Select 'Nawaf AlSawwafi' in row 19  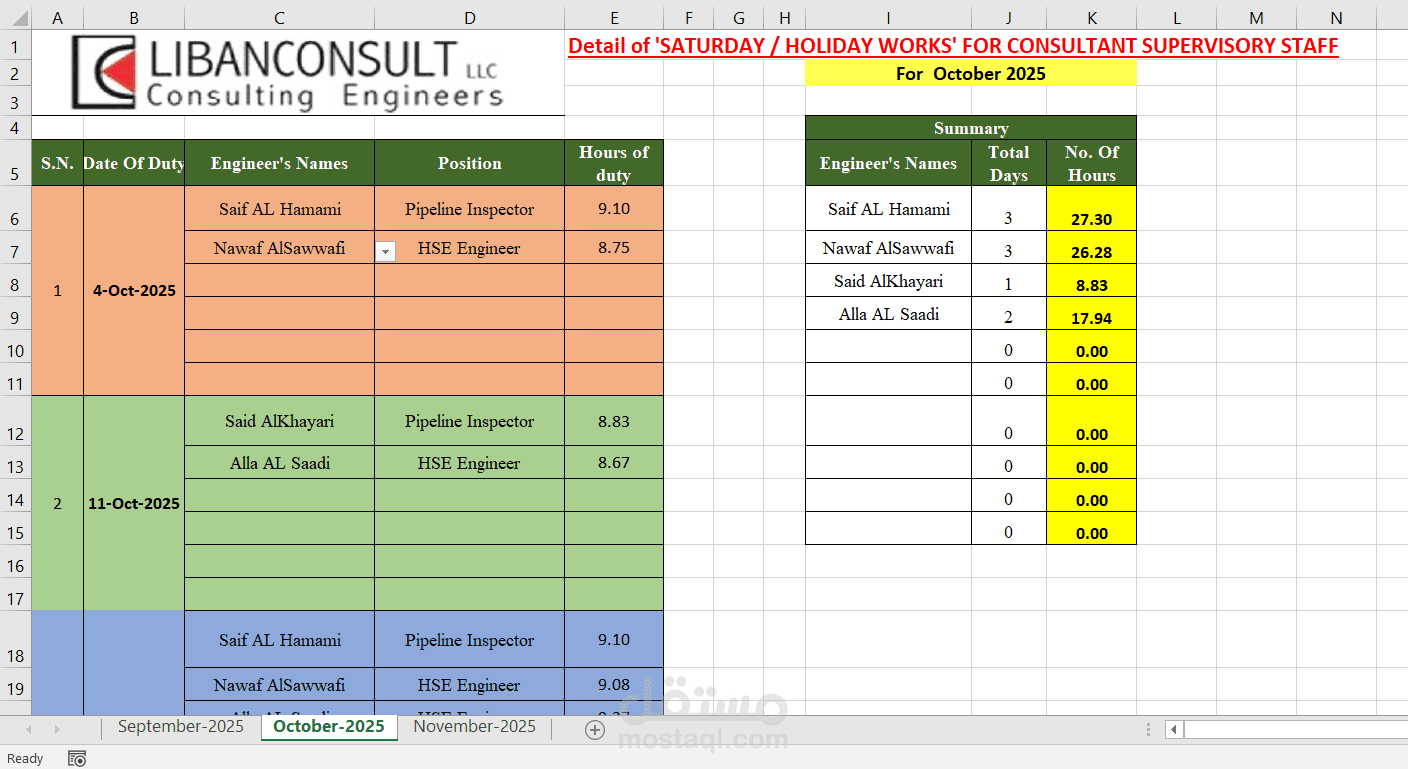point(279,685)
